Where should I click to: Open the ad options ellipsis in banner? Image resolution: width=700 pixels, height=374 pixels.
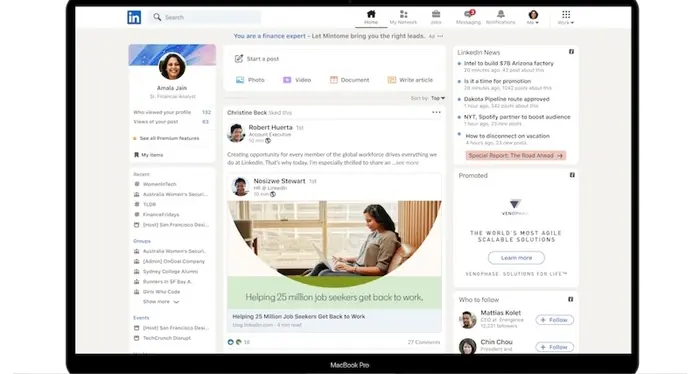[x=441, y=36]
